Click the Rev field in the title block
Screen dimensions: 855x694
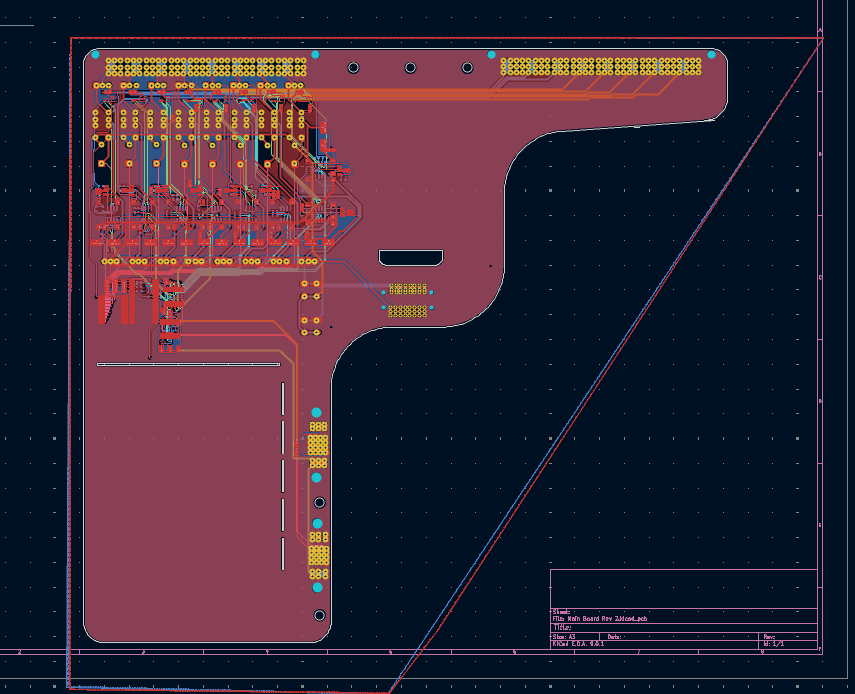click(x=770, y=637)
